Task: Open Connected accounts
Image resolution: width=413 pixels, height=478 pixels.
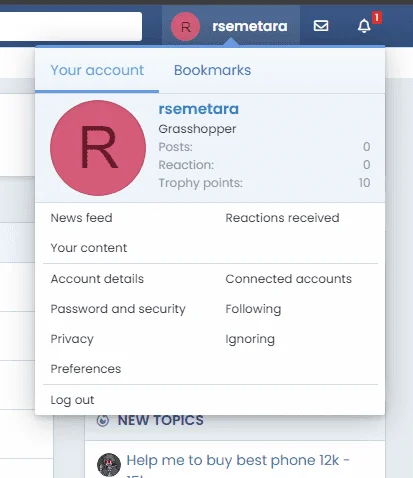Action: [288, 279]
